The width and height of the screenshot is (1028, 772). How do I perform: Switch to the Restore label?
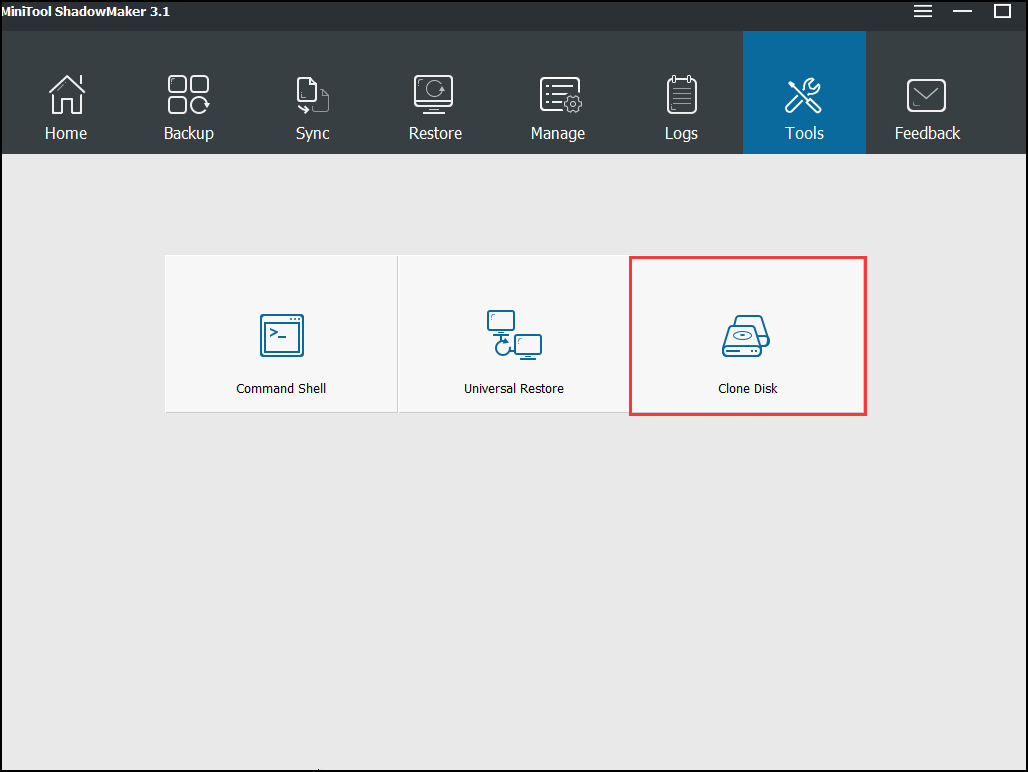point(435,133)
